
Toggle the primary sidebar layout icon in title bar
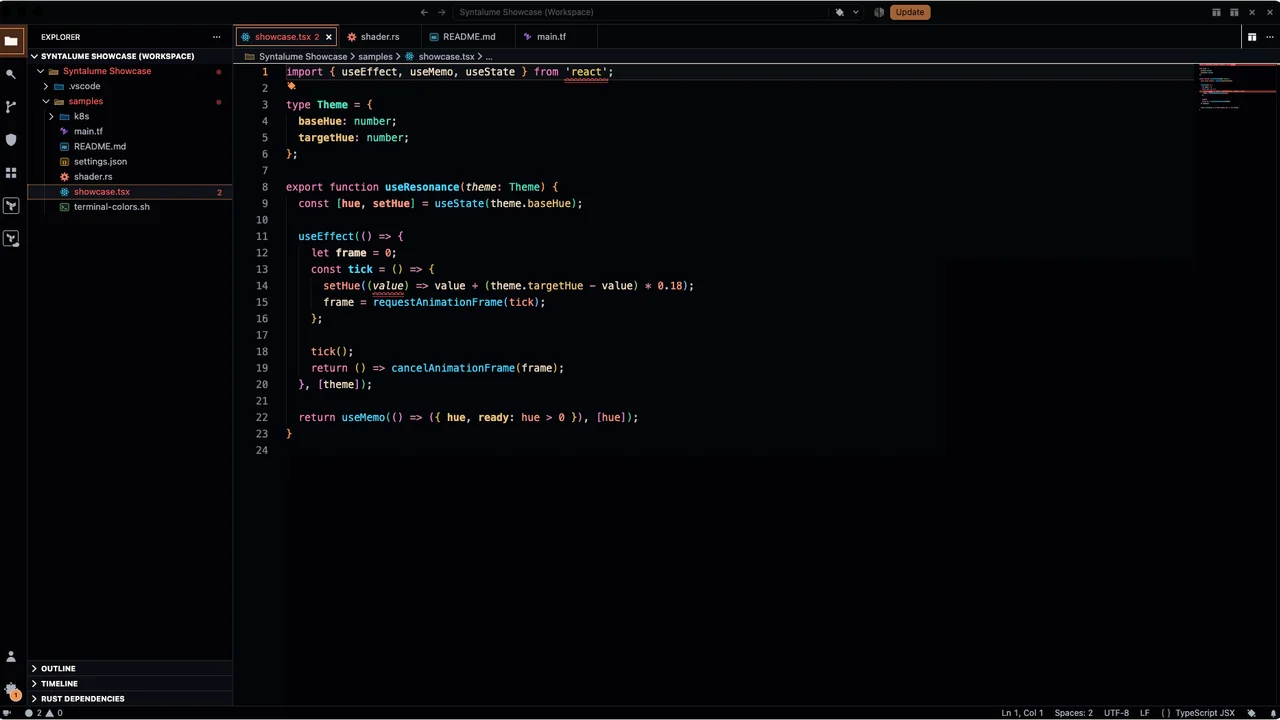(1216, 12)
